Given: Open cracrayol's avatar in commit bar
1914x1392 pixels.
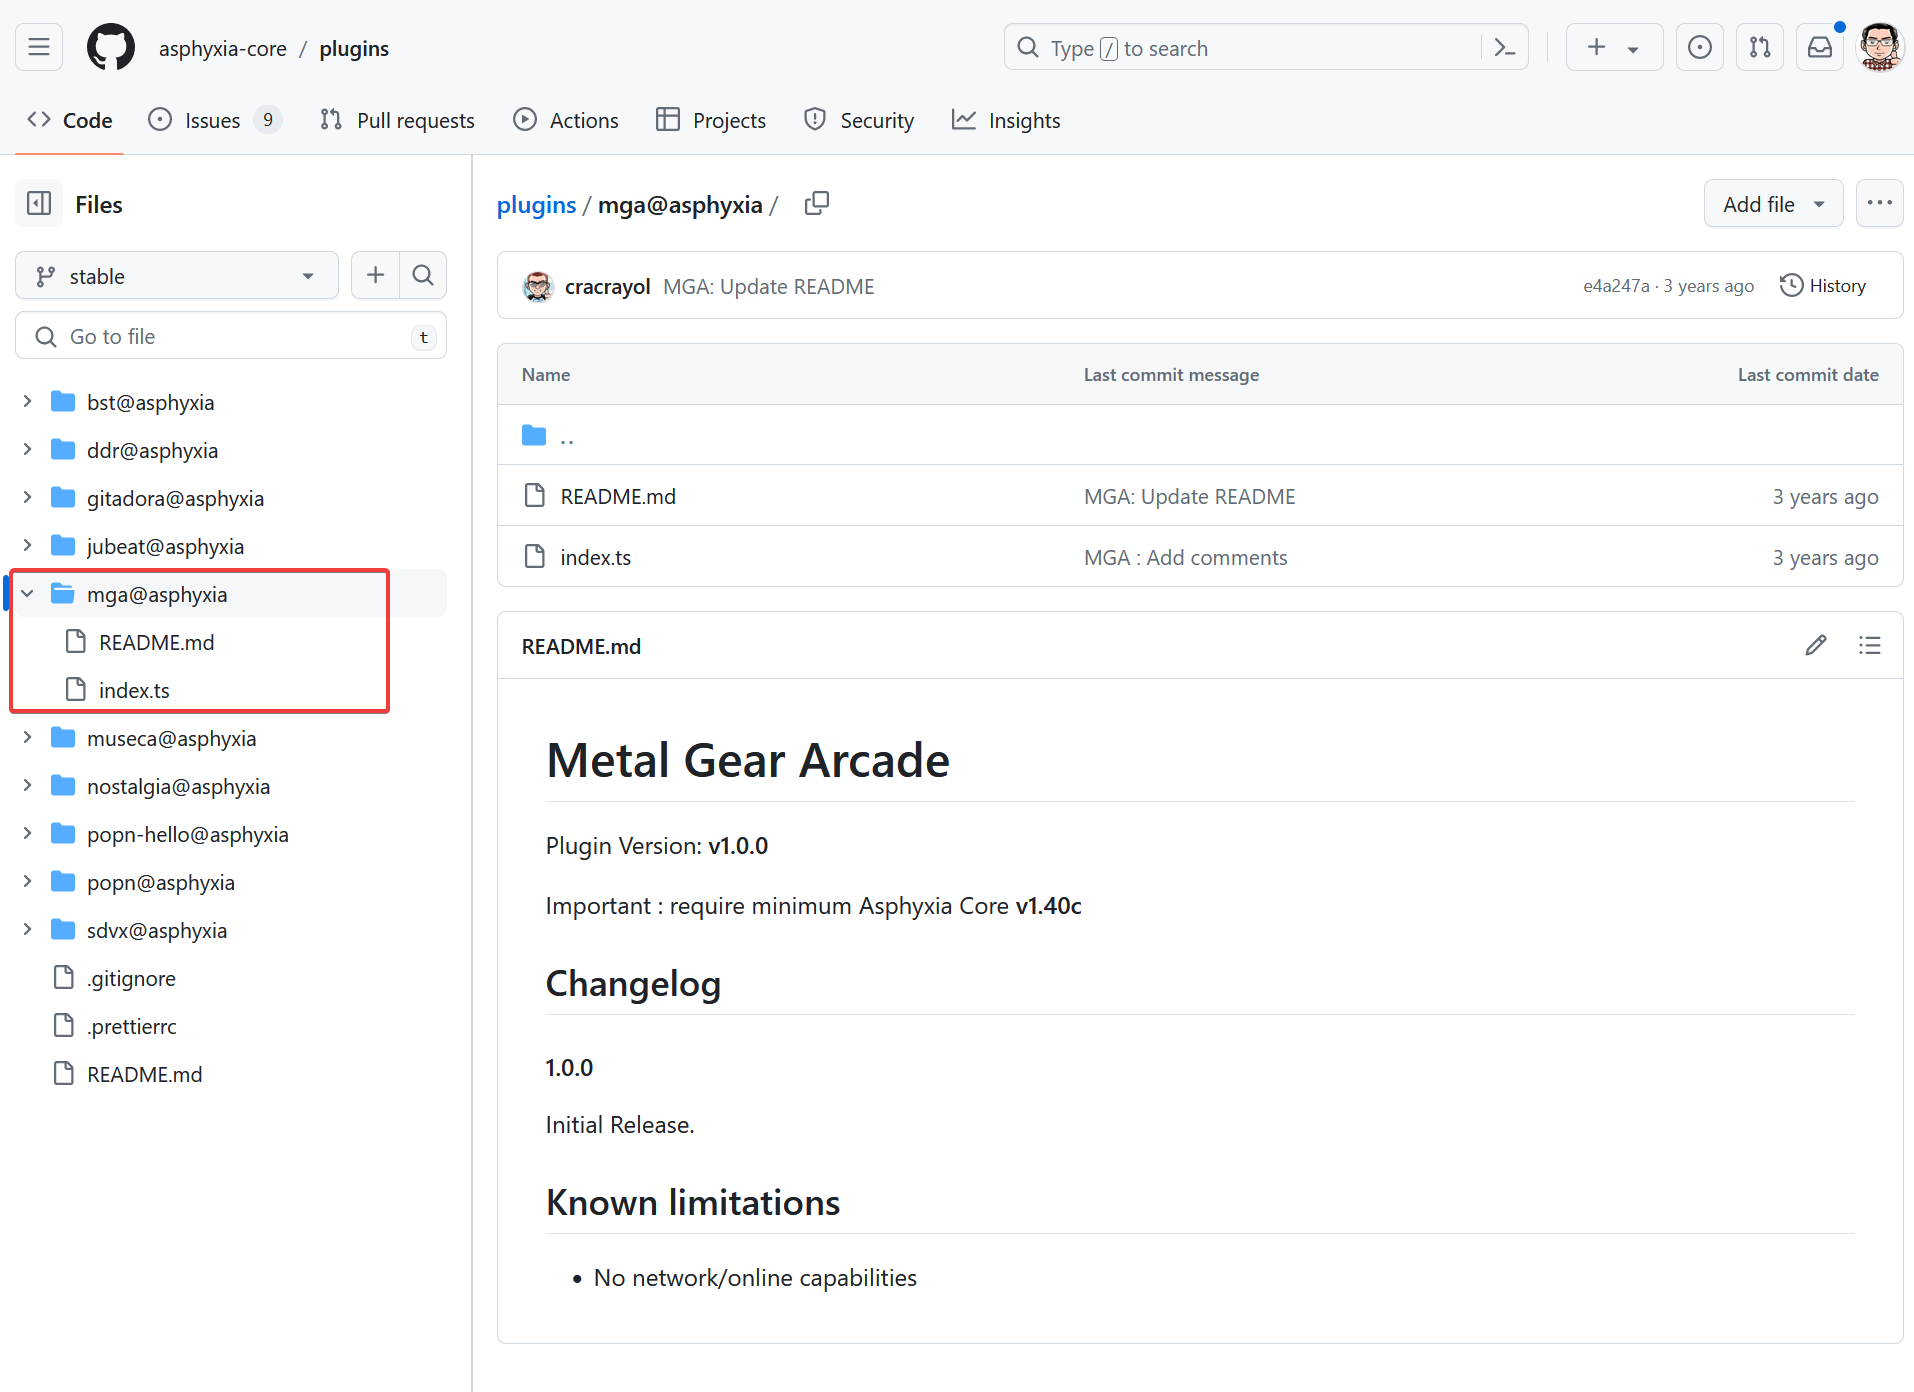Looking at the screenshot, I should pyautogui.click(x=538, y=286).
